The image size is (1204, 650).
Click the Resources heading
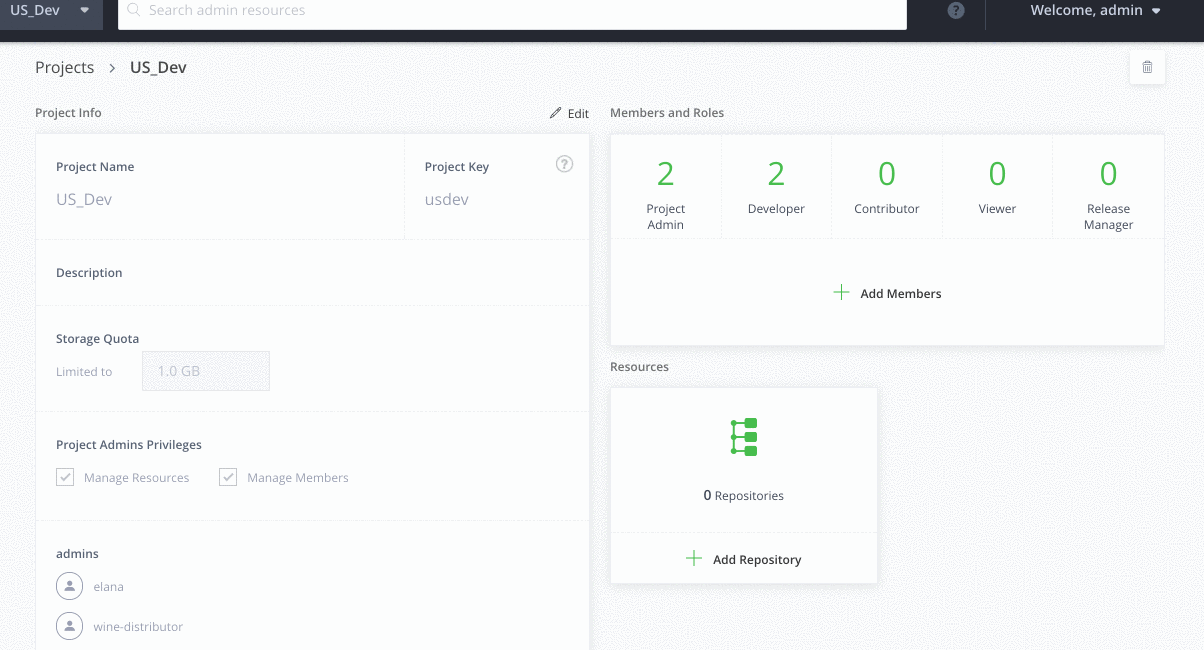coord(639,367)
